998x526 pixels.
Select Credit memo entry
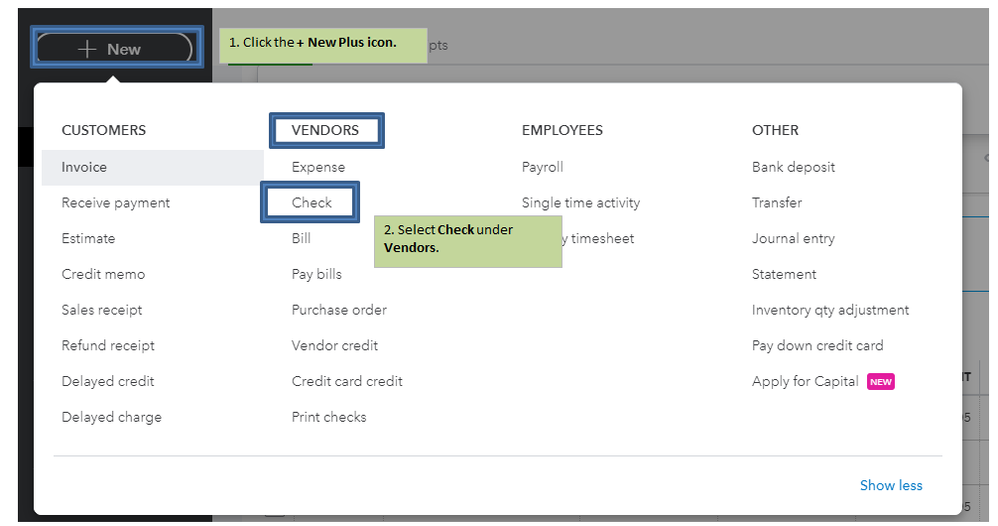(x=103, y=274)
